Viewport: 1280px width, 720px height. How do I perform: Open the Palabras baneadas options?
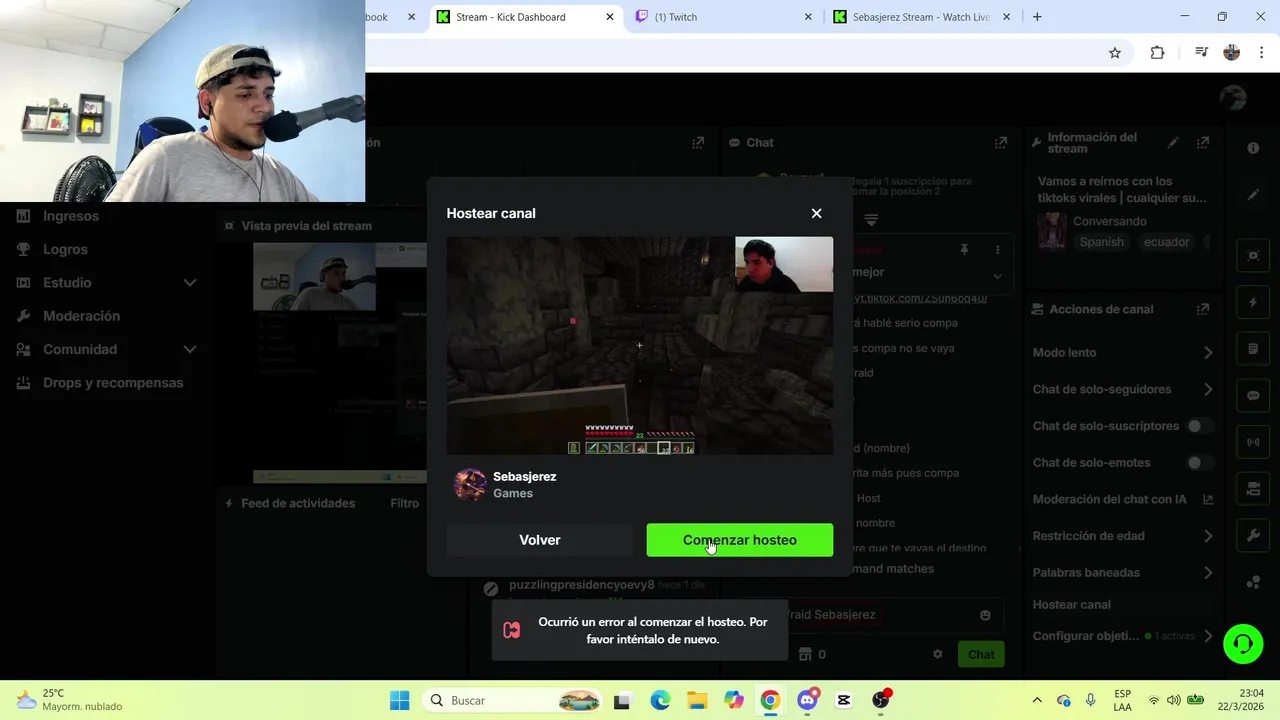(x=1123, y=573)
